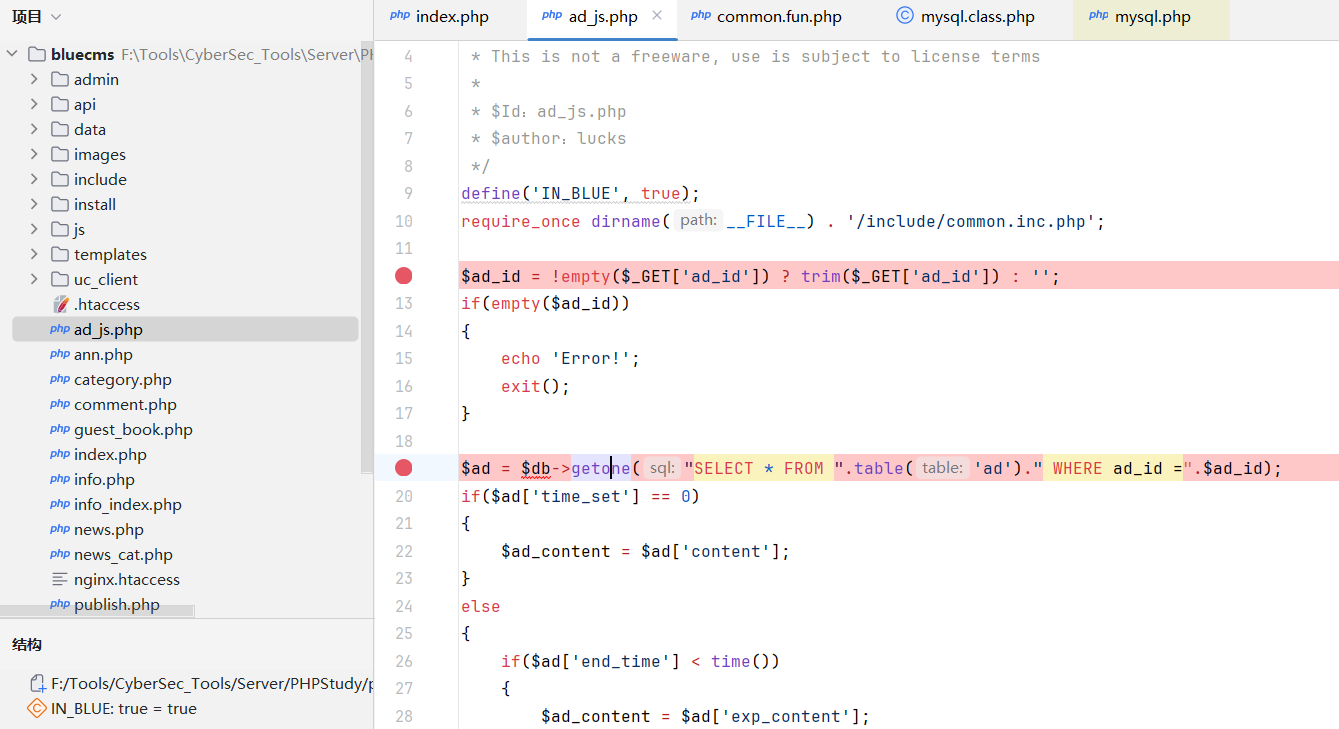Click the project tree horizontal scrollbar
The image size is (1339, 729).
[98, 612]
